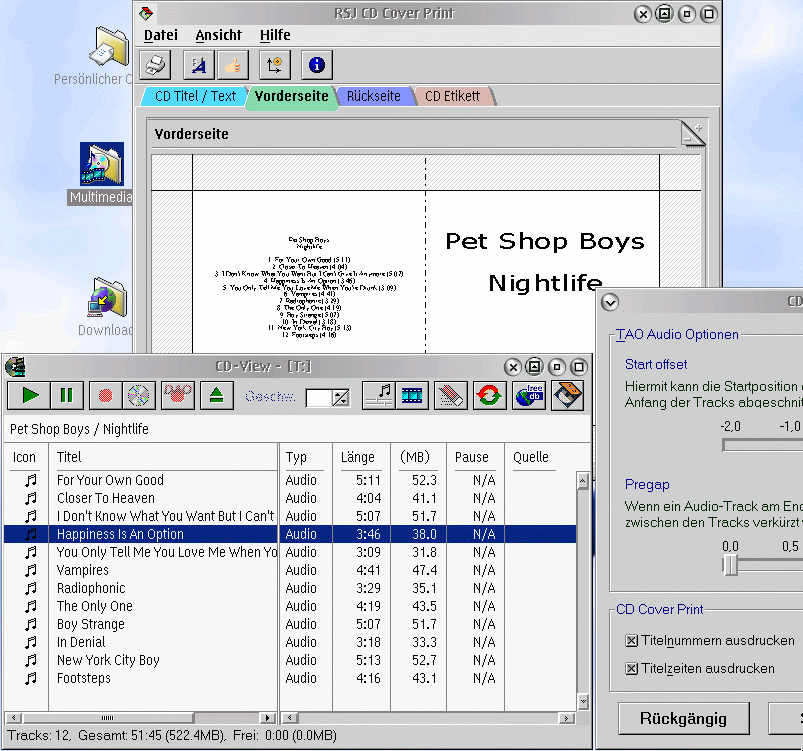The width and height of the screenshot is (803, 751).
Task: Open the blue info icon in Cover Print toolbar
Action: click(316, 65)
